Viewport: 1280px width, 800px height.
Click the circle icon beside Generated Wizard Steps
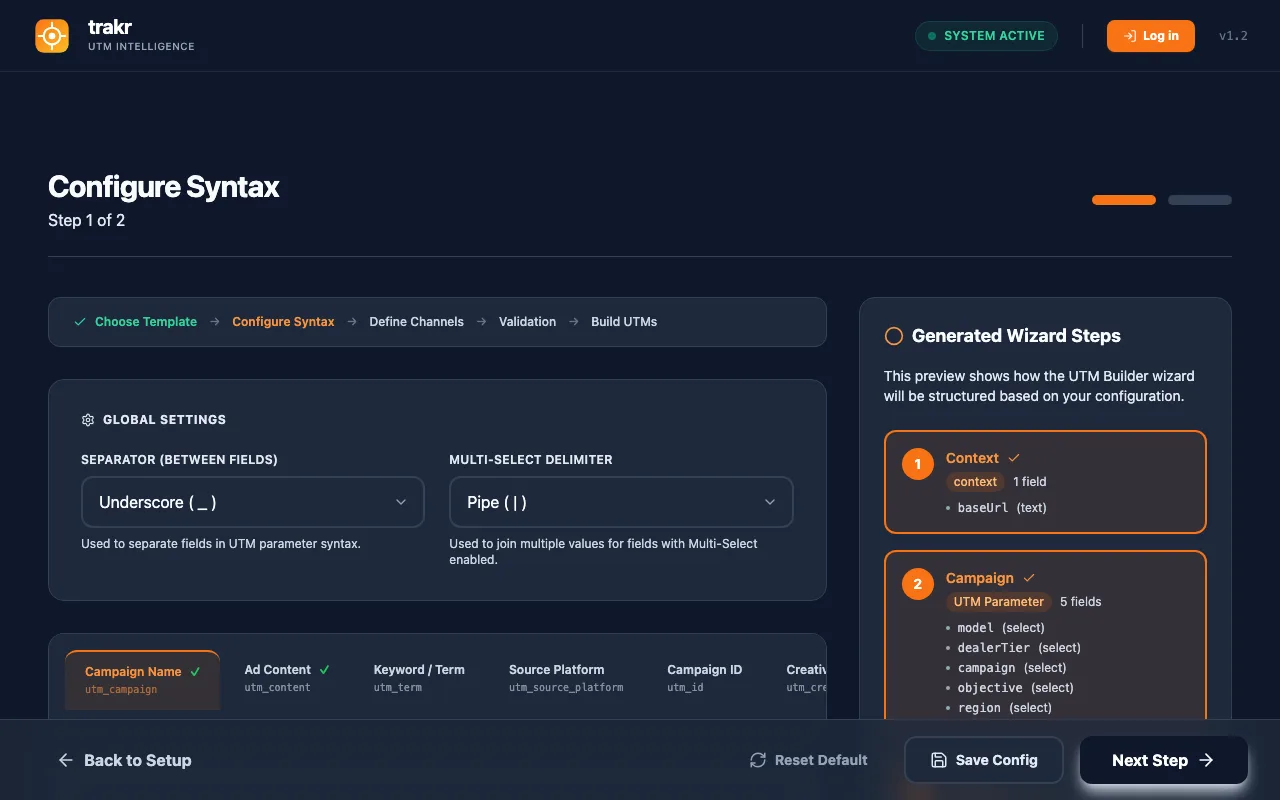(x=894, y=336)
